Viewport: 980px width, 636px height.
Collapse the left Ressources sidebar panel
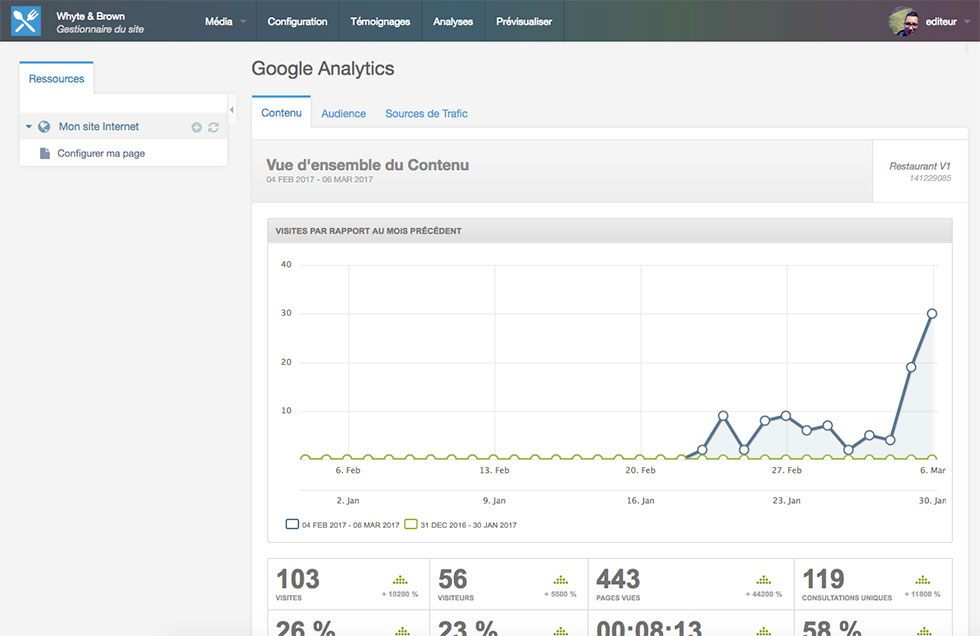[x=232, y=109]
